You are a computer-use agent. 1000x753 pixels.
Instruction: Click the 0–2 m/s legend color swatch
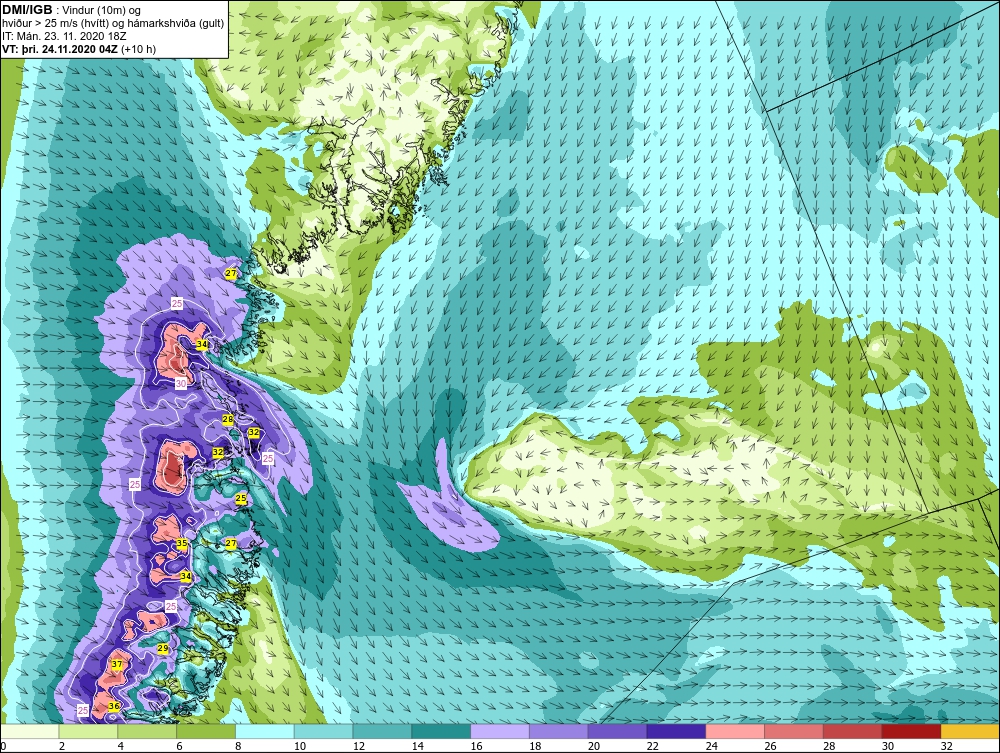[30, 731]
